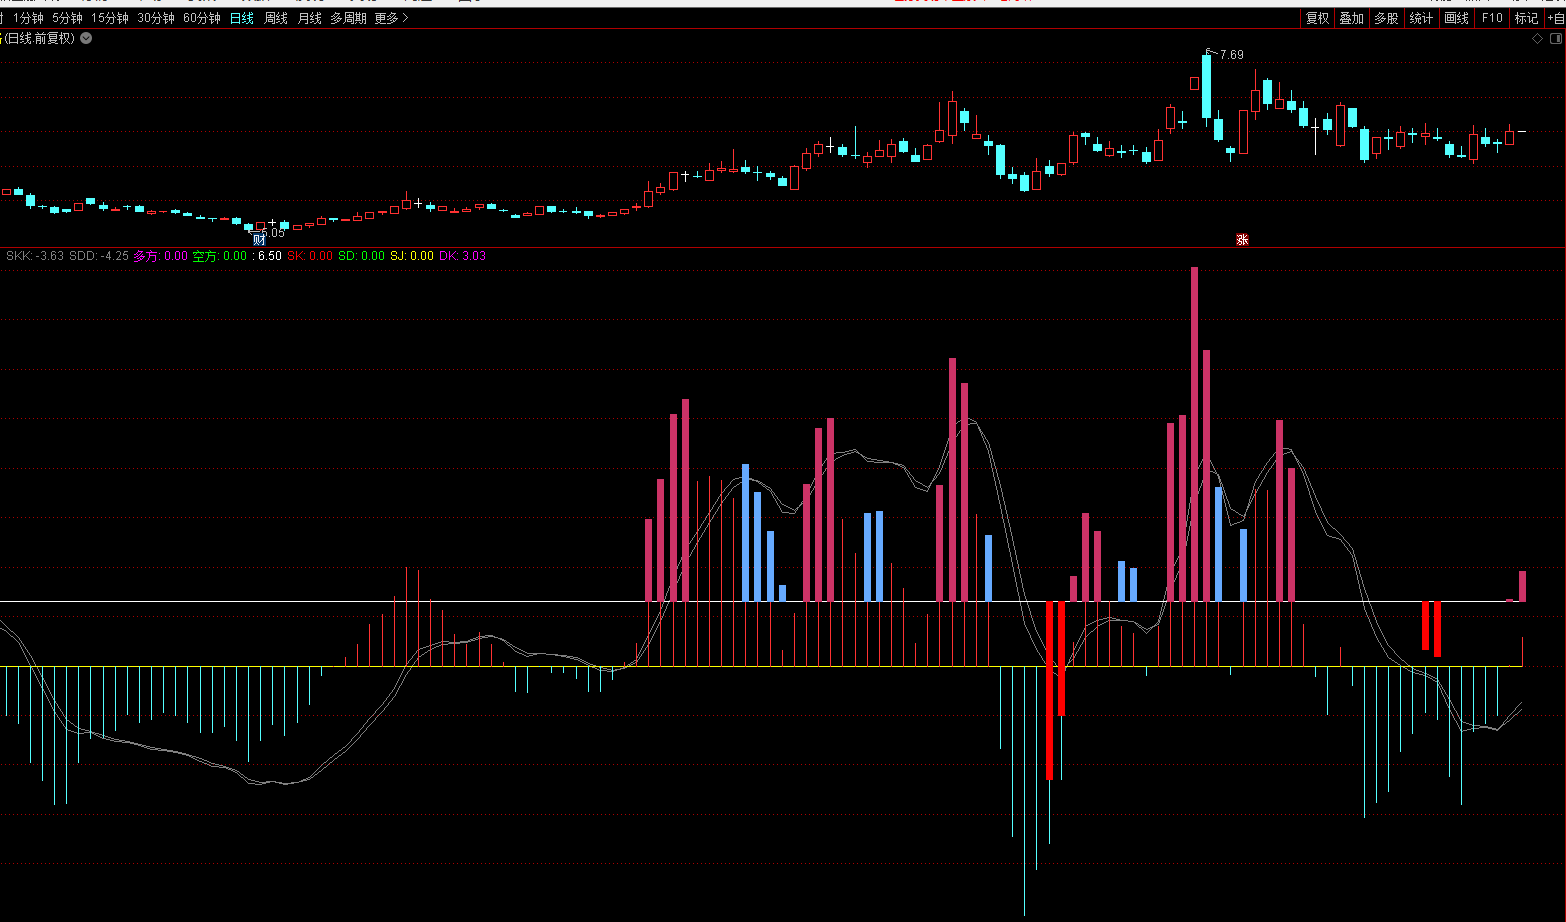Image resolution: width=1566 pixels, height=922 pixels.
Task: Click the 复权 adjustment button
Action: point(1317,18)
